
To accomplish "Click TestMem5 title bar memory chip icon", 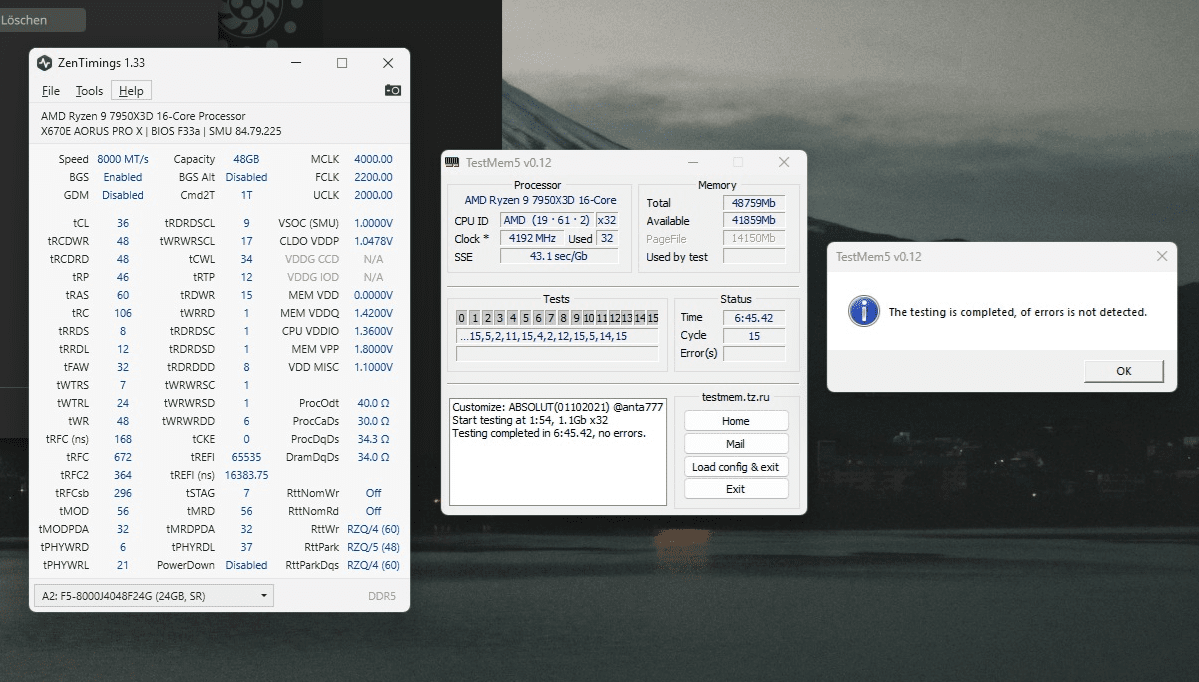I will (x=452, y=162).
